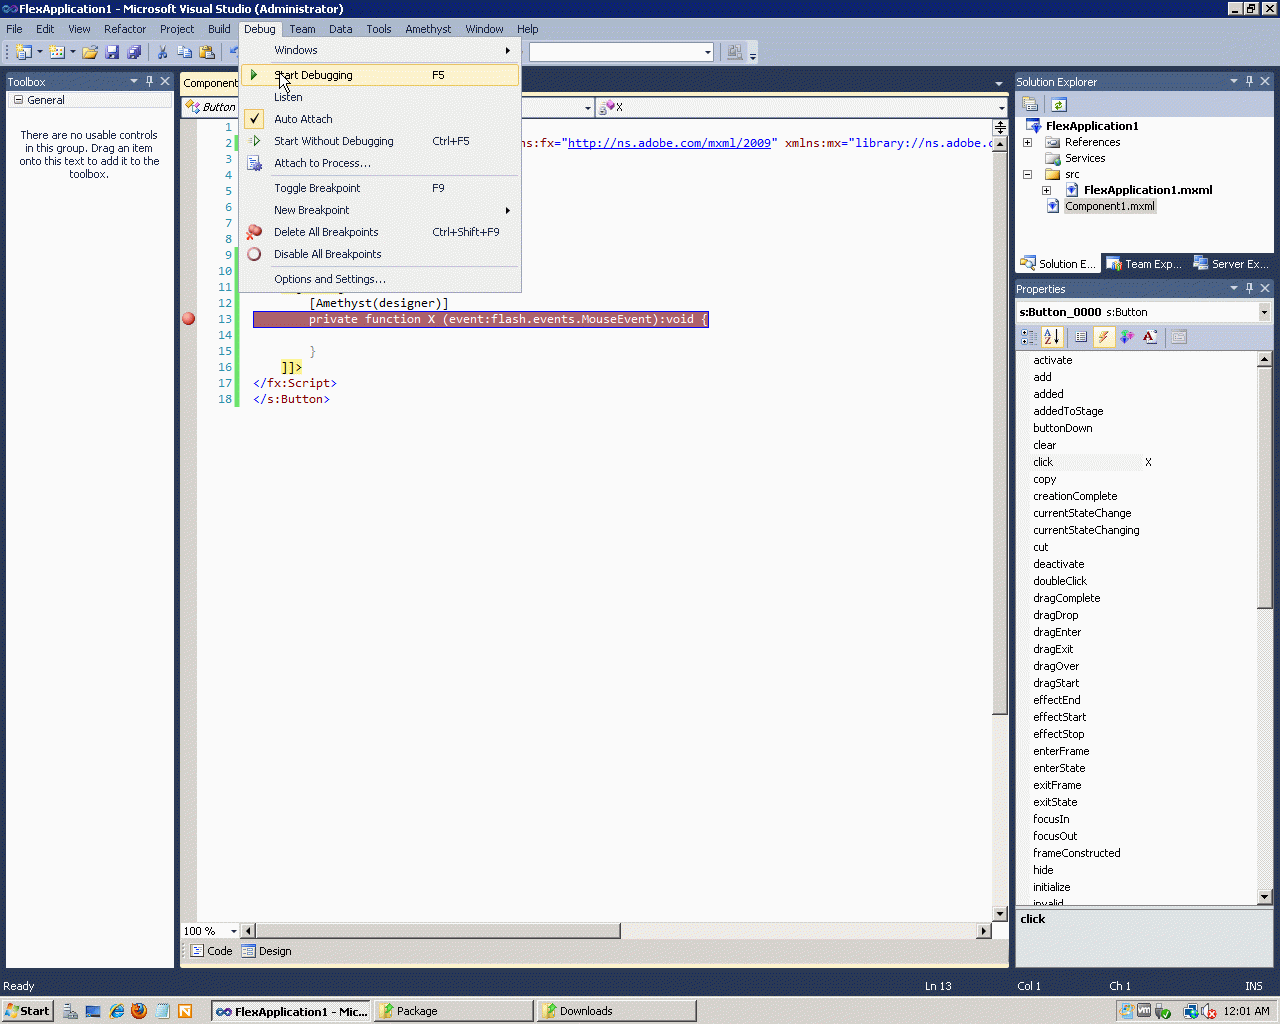1280x1024 pixels.
Task: Open Internet Explorer from quick launch
Action: tap(117, 1011)
